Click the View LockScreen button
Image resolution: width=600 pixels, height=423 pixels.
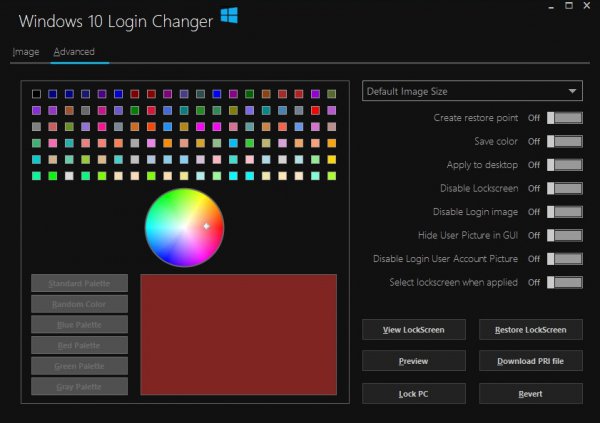pos(414,330)
